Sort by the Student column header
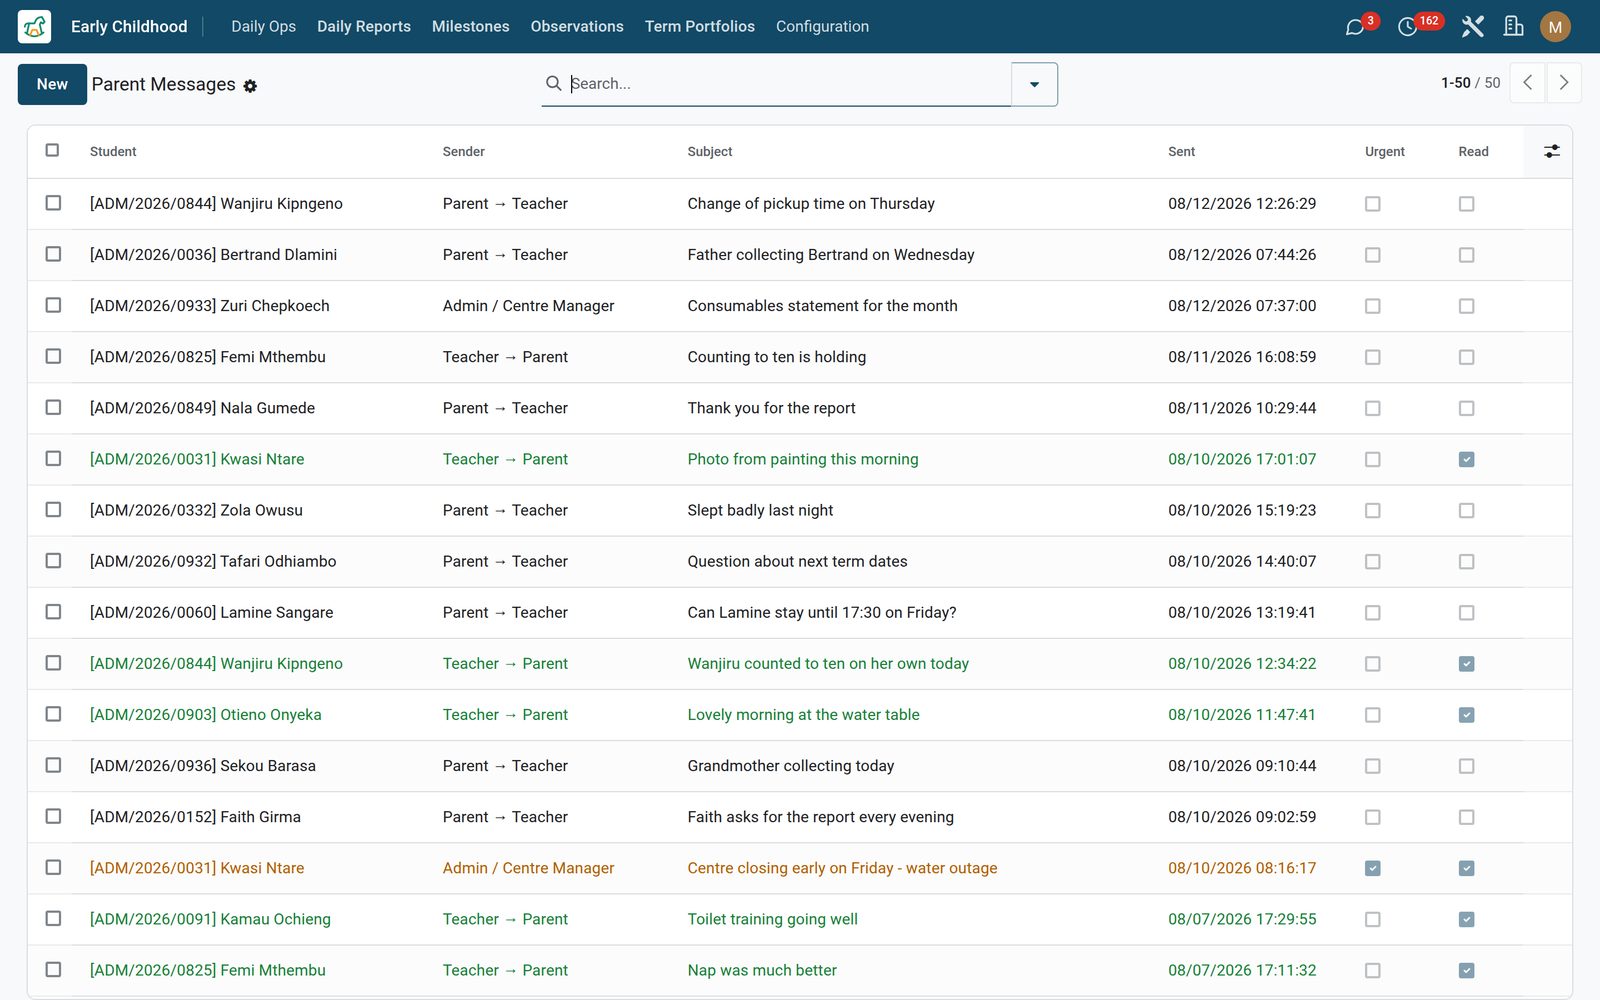This screenshot has height=1000, width=1600. pyautogui.click(x=113, y=152)
